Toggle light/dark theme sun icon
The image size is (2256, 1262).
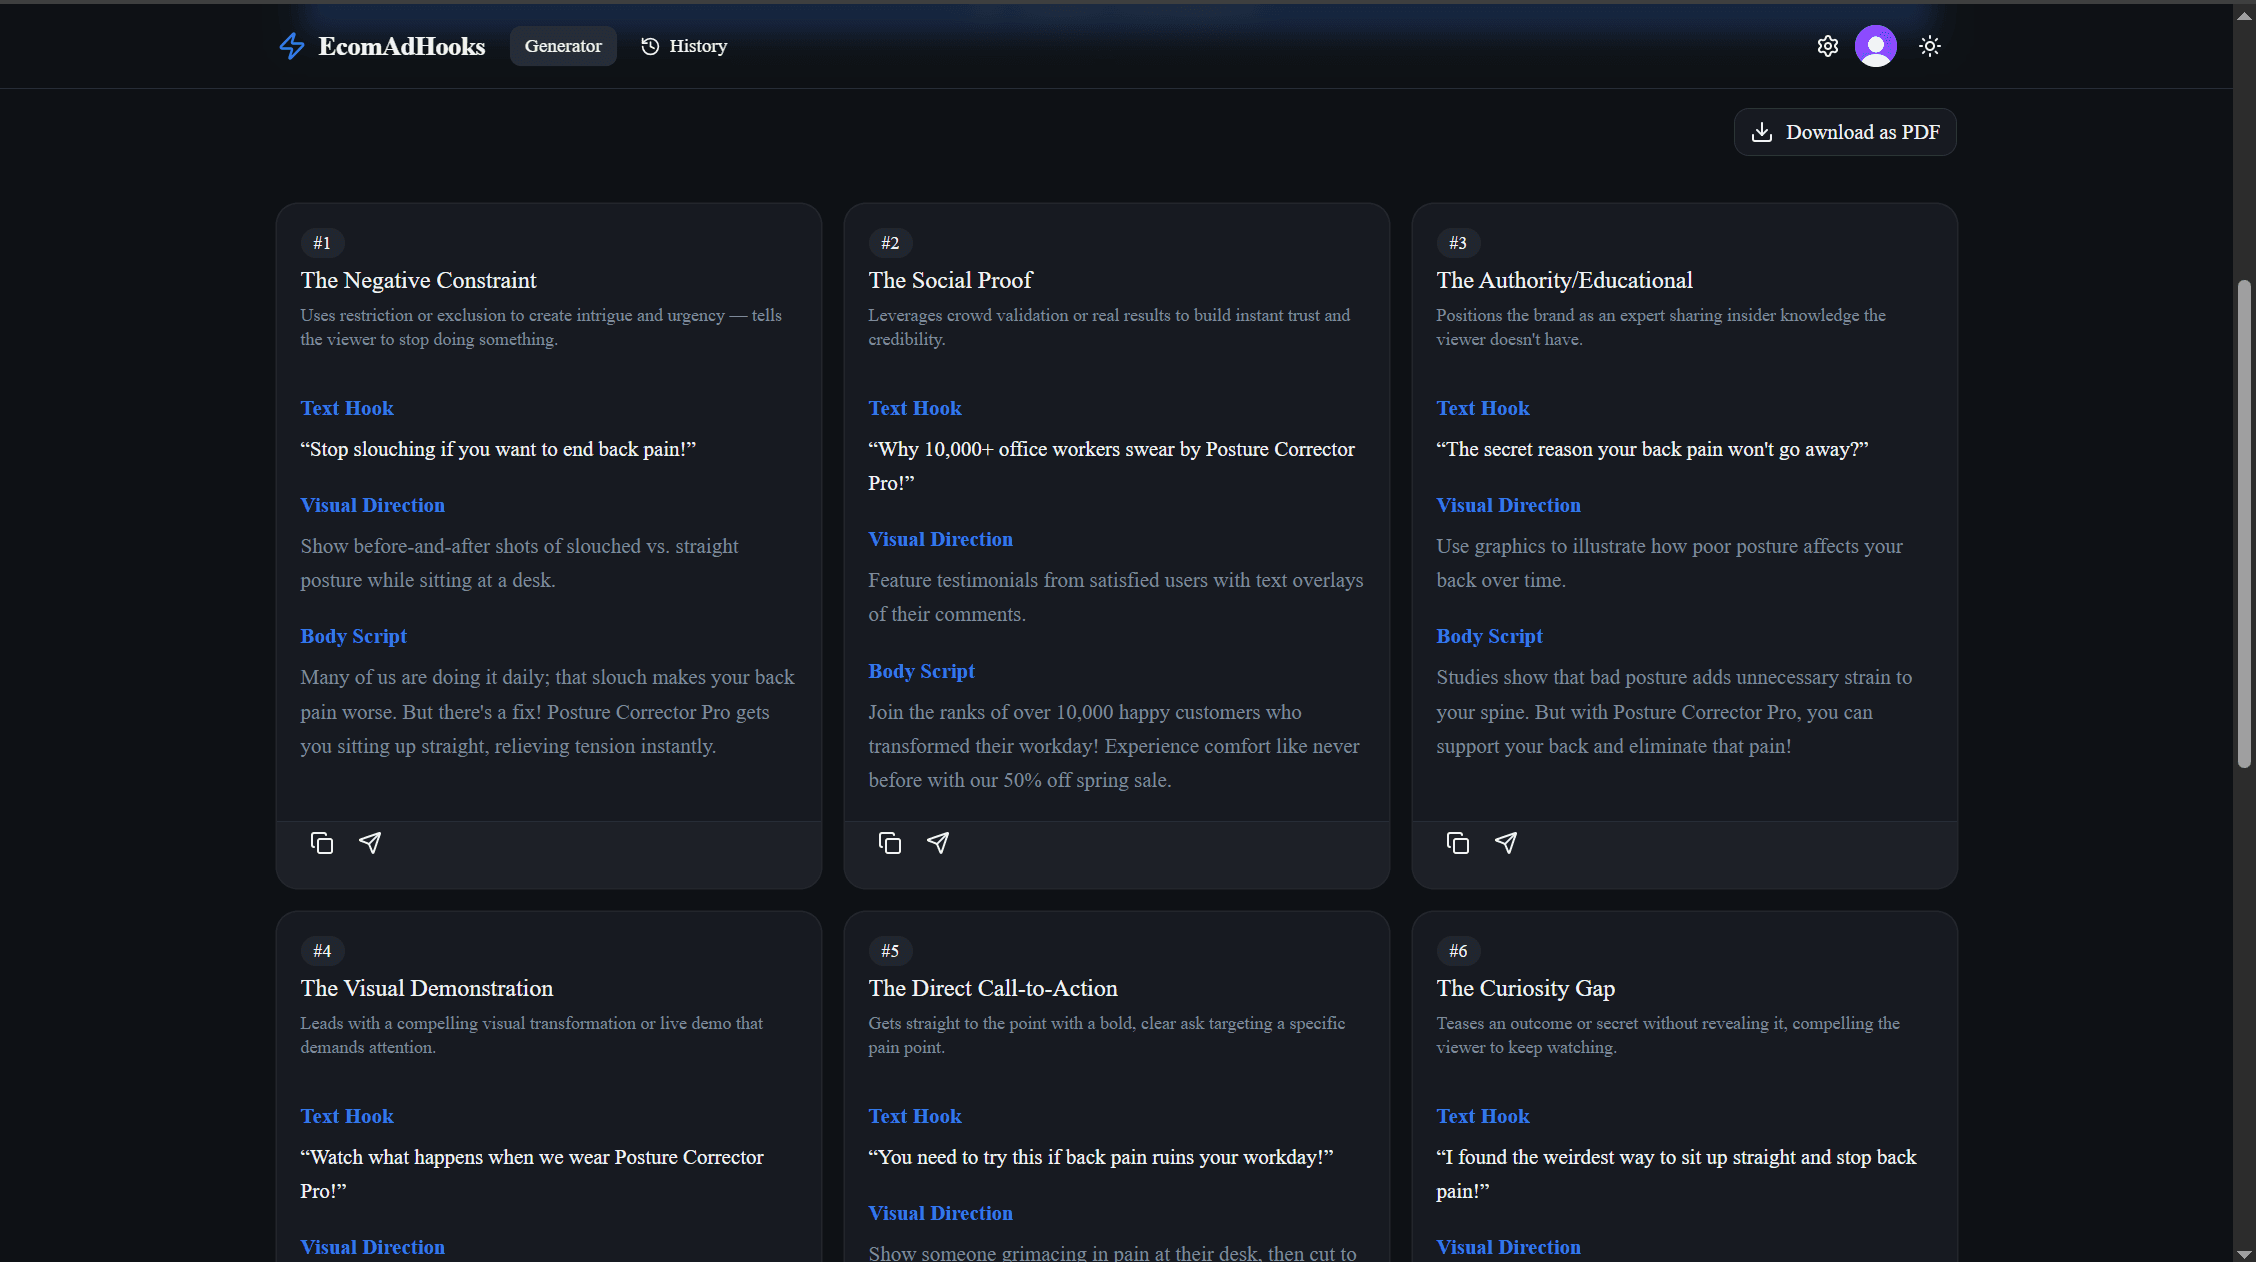click(1929, 46)
